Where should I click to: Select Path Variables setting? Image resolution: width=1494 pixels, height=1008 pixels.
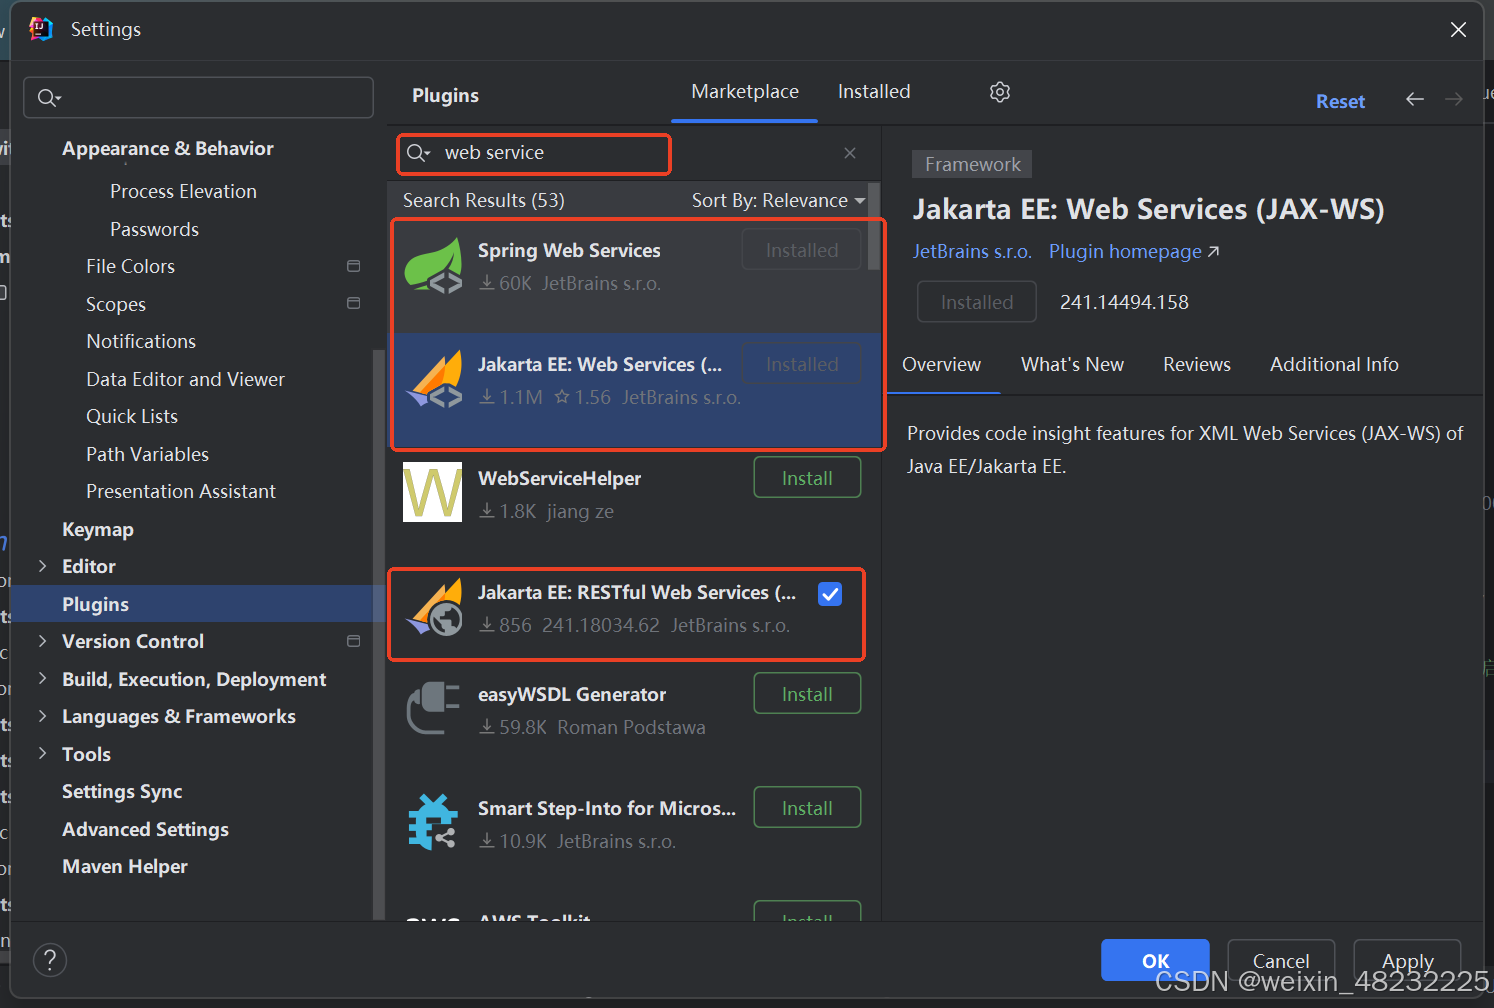click(147, 454)
